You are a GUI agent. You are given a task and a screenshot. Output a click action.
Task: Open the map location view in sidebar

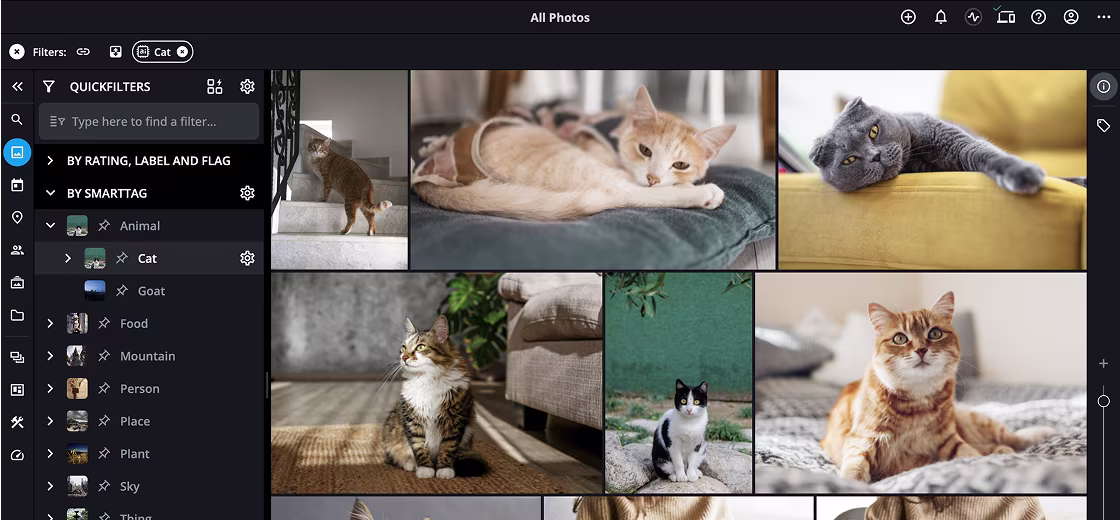coord(17,218)
